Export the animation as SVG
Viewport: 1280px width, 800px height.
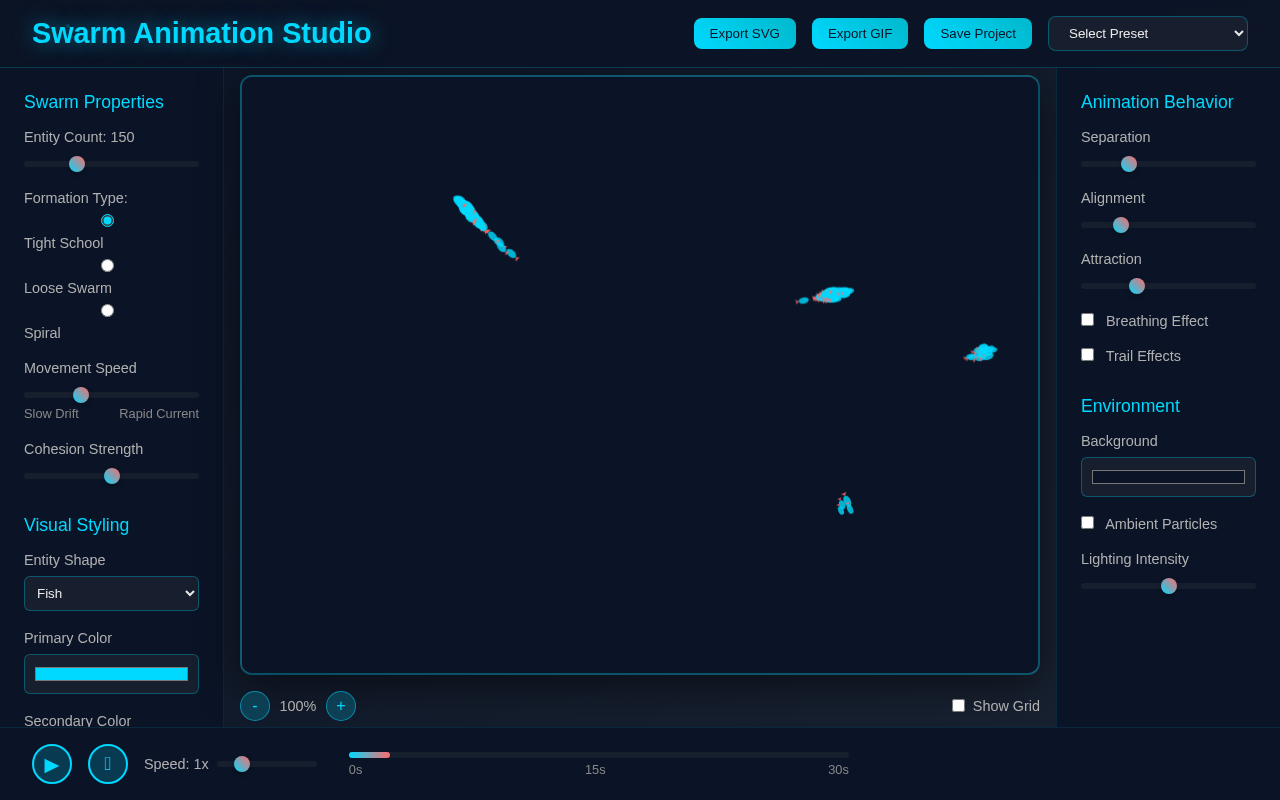744,33
